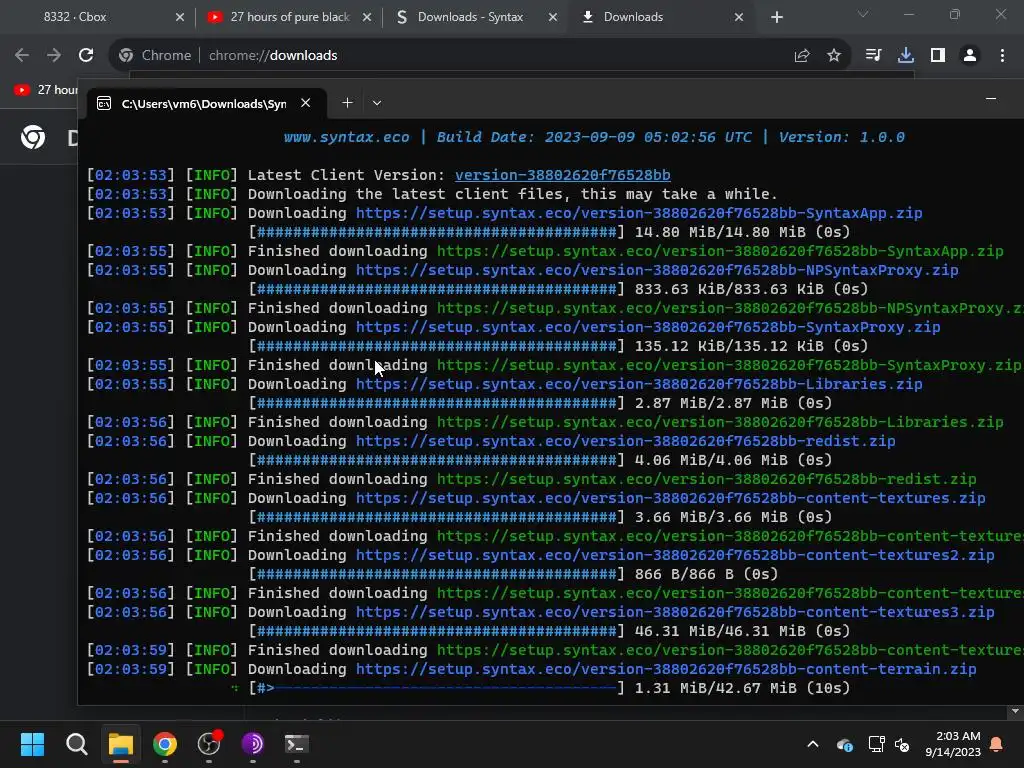Reload the Chrome page
The width and height of the screenshot is (1024, 768).
(x=86, y=56)
